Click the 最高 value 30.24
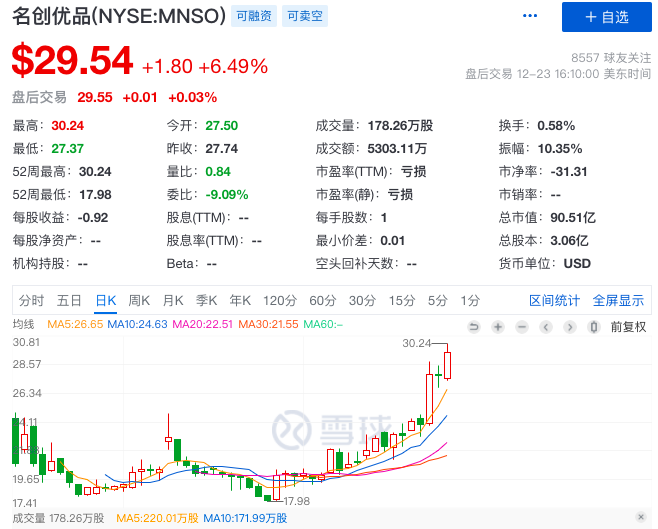 point(68,125)
